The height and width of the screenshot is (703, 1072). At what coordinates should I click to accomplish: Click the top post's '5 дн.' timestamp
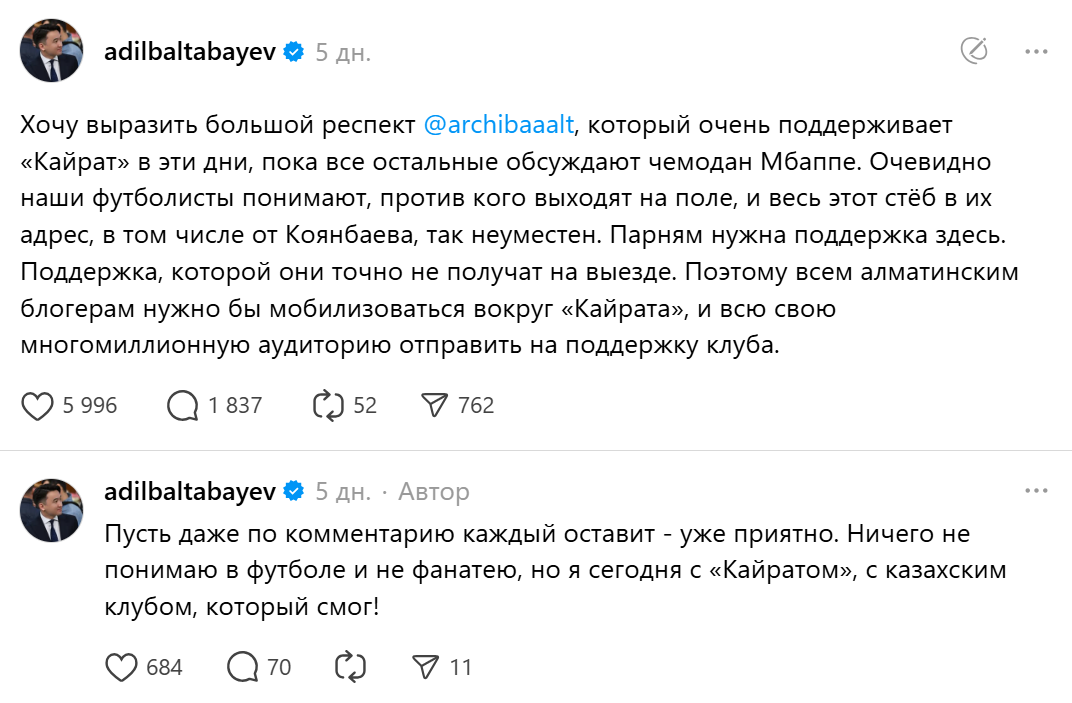point(343,52)
